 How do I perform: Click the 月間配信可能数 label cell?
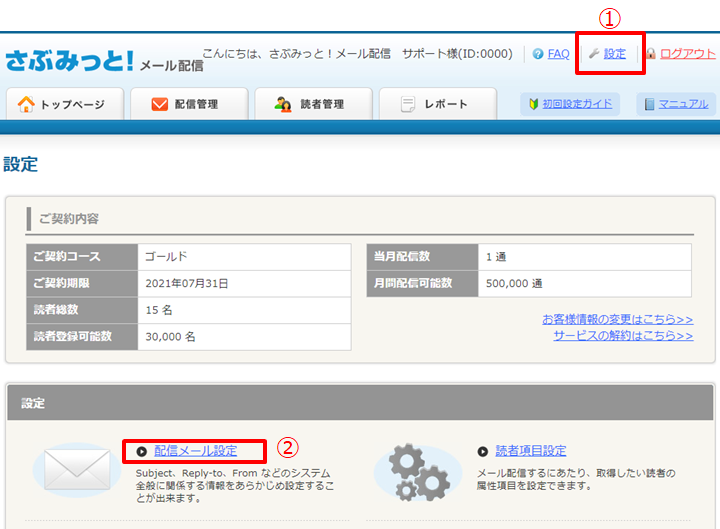pyautogui.click(x=422, y=283)
